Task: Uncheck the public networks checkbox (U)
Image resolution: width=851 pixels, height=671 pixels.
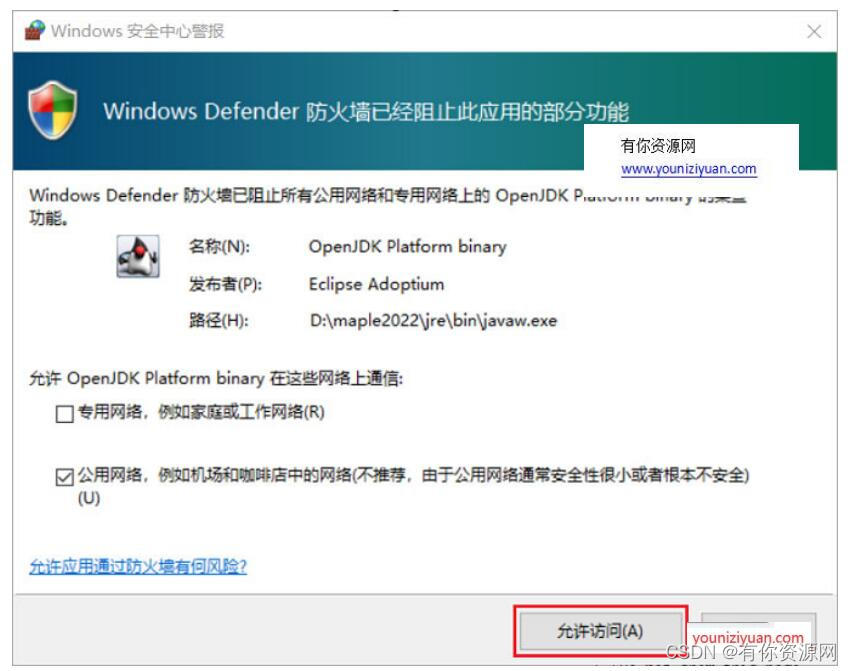Action: click(x=65, y=477)
